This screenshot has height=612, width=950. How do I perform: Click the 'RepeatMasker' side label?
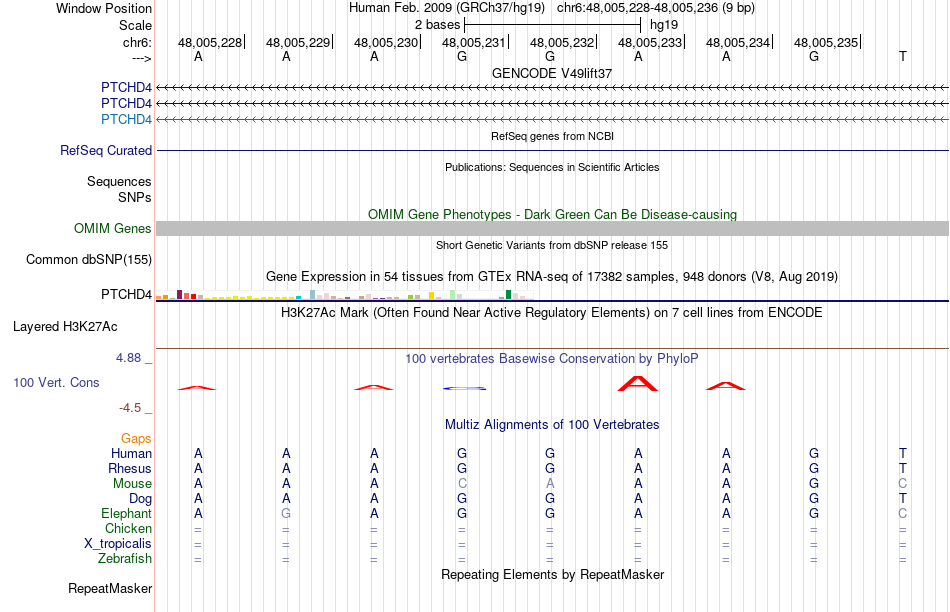110,588
